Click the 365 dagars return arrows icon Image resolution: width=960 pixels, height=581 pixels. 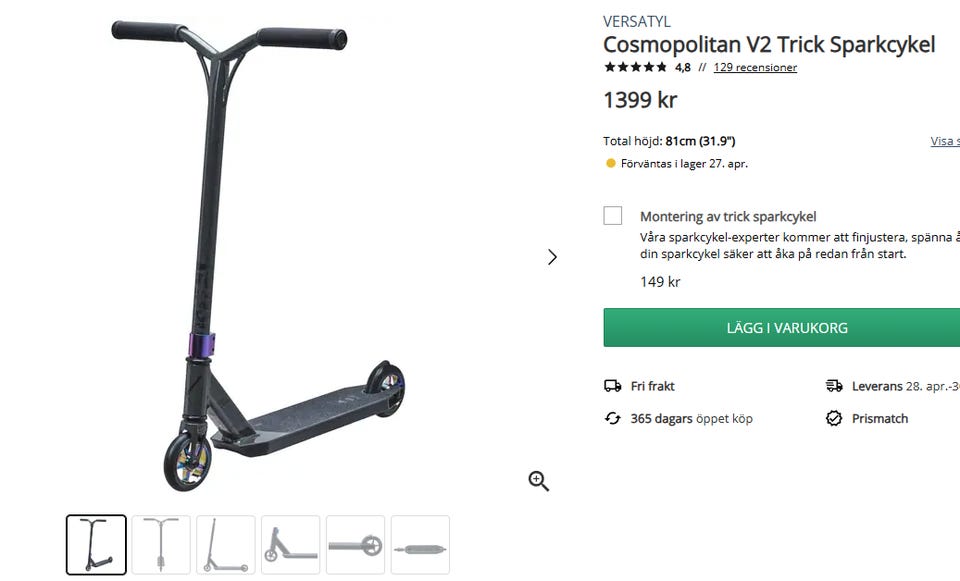click(x=612, y=419)
